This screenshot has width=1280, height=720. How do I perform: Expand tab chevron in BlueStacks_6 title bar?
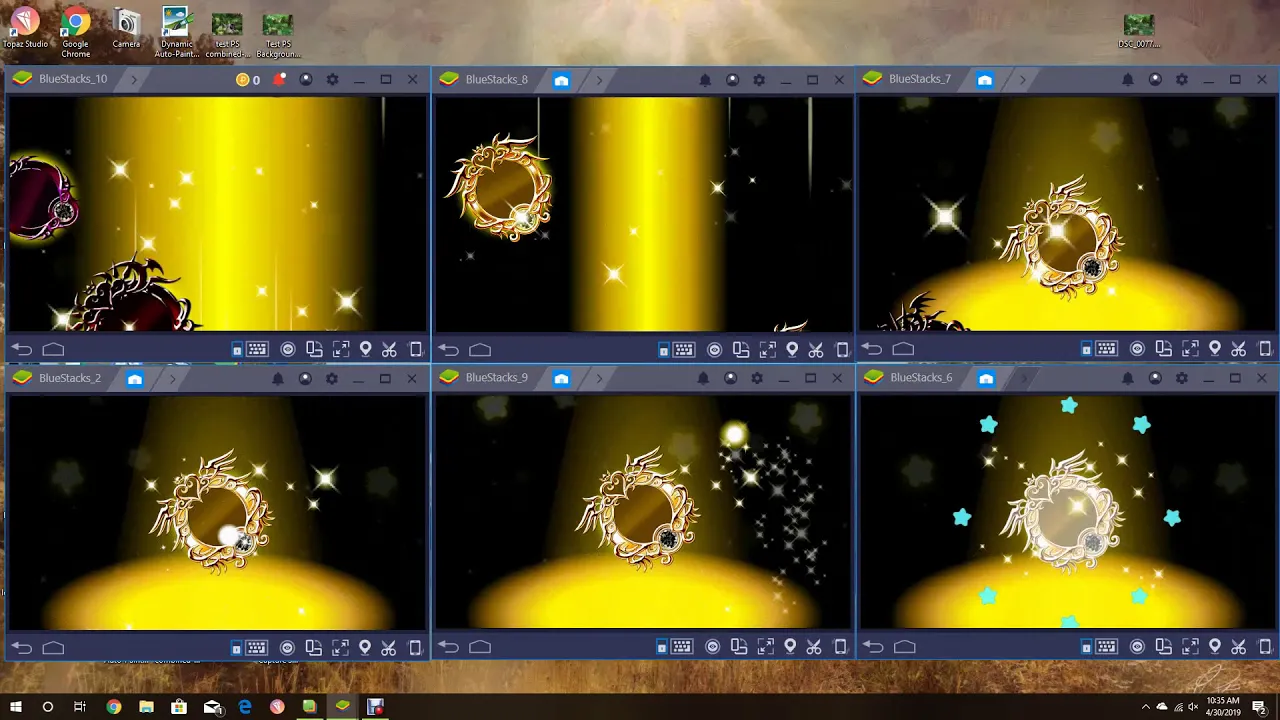click(1022, 378)
